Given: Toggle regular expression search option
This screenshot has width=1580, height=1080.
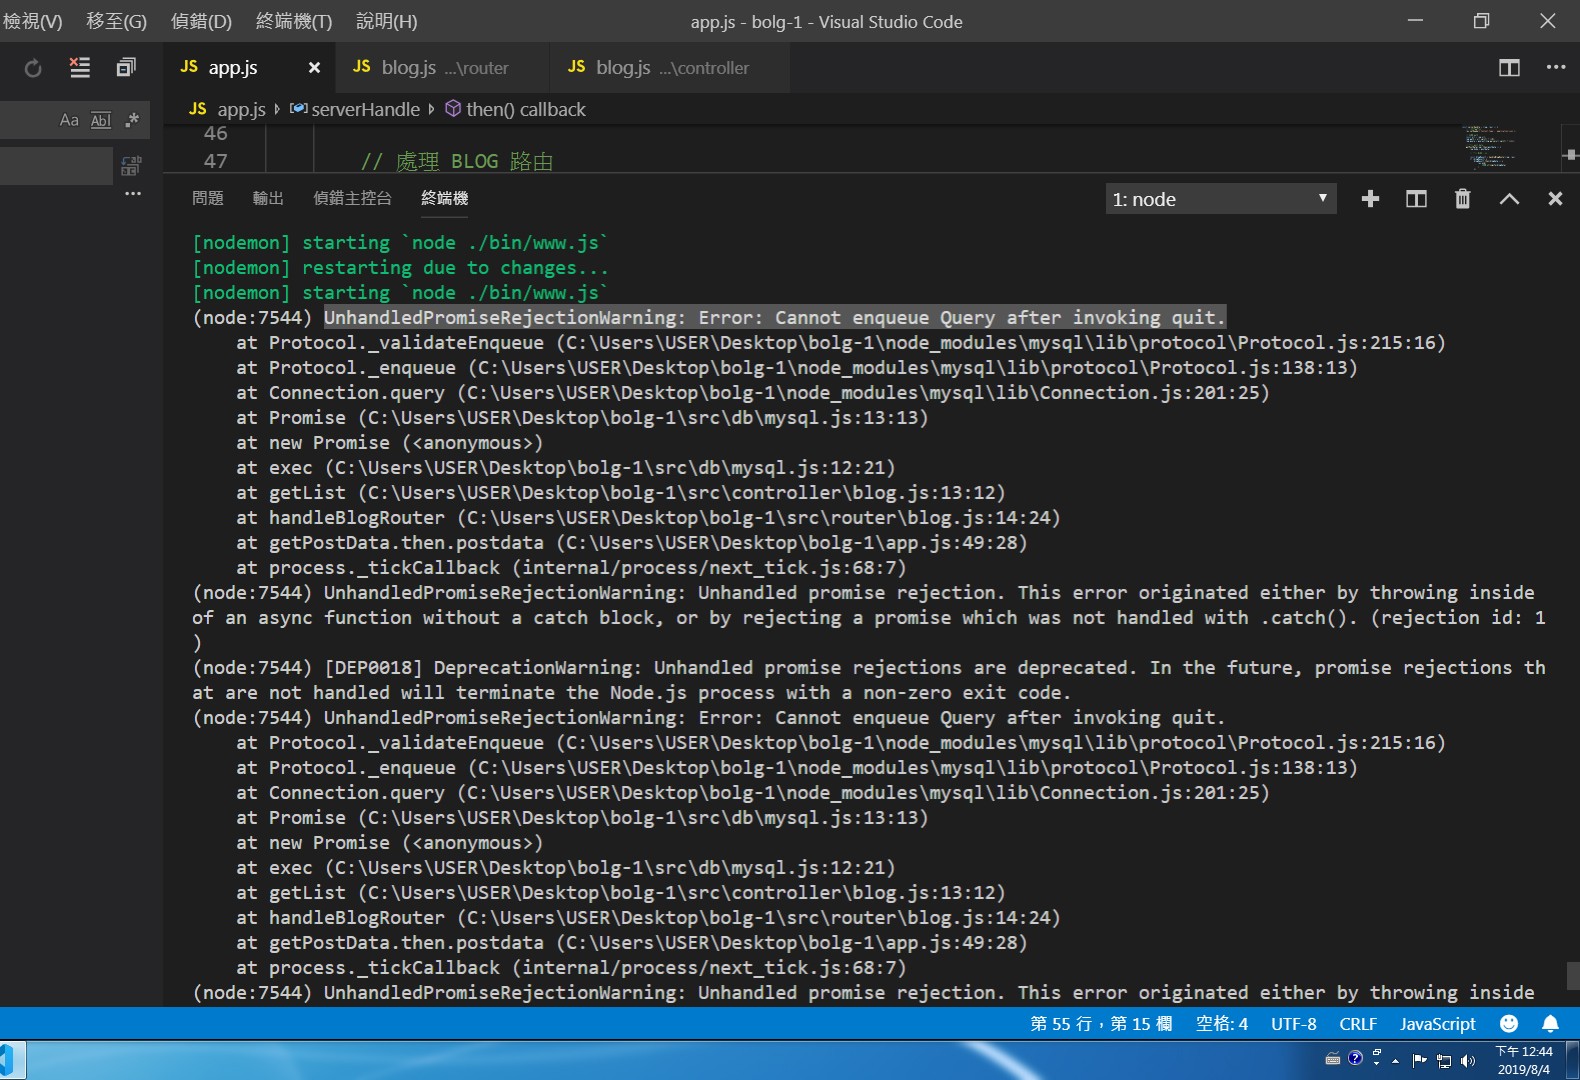Looking at the screenshot, I should click(131, 121).
